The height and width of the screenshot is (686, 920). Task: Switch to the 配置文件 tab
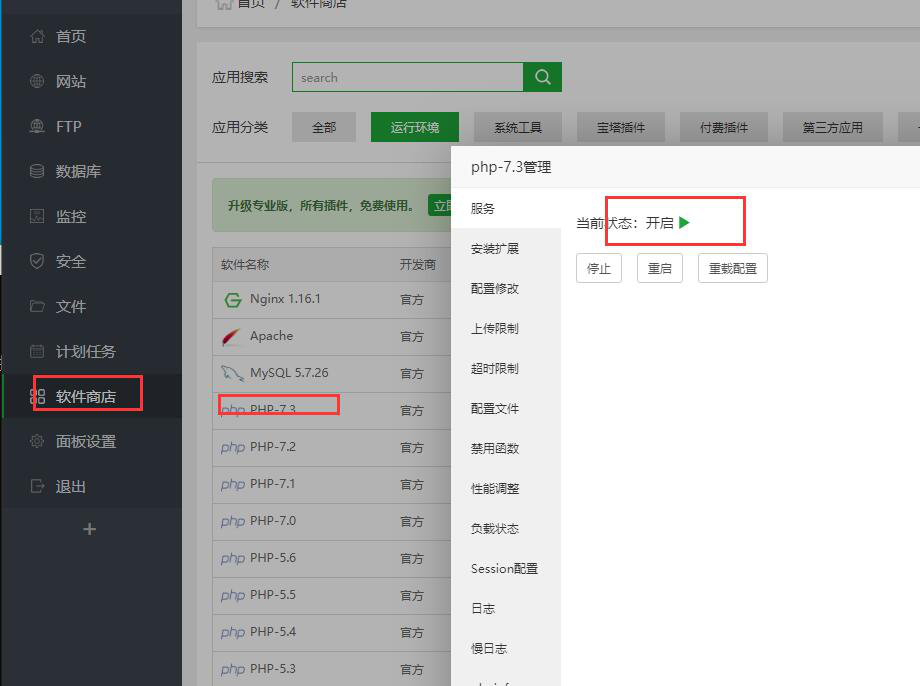coord(506,408)
